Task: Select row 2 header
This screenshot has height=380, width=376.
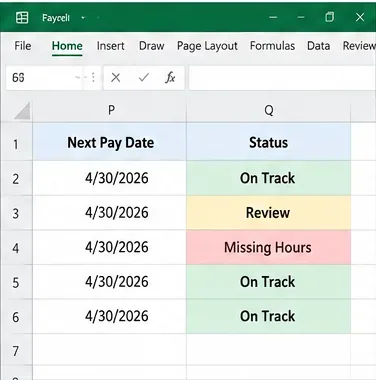Action: (x=16, y=179)
